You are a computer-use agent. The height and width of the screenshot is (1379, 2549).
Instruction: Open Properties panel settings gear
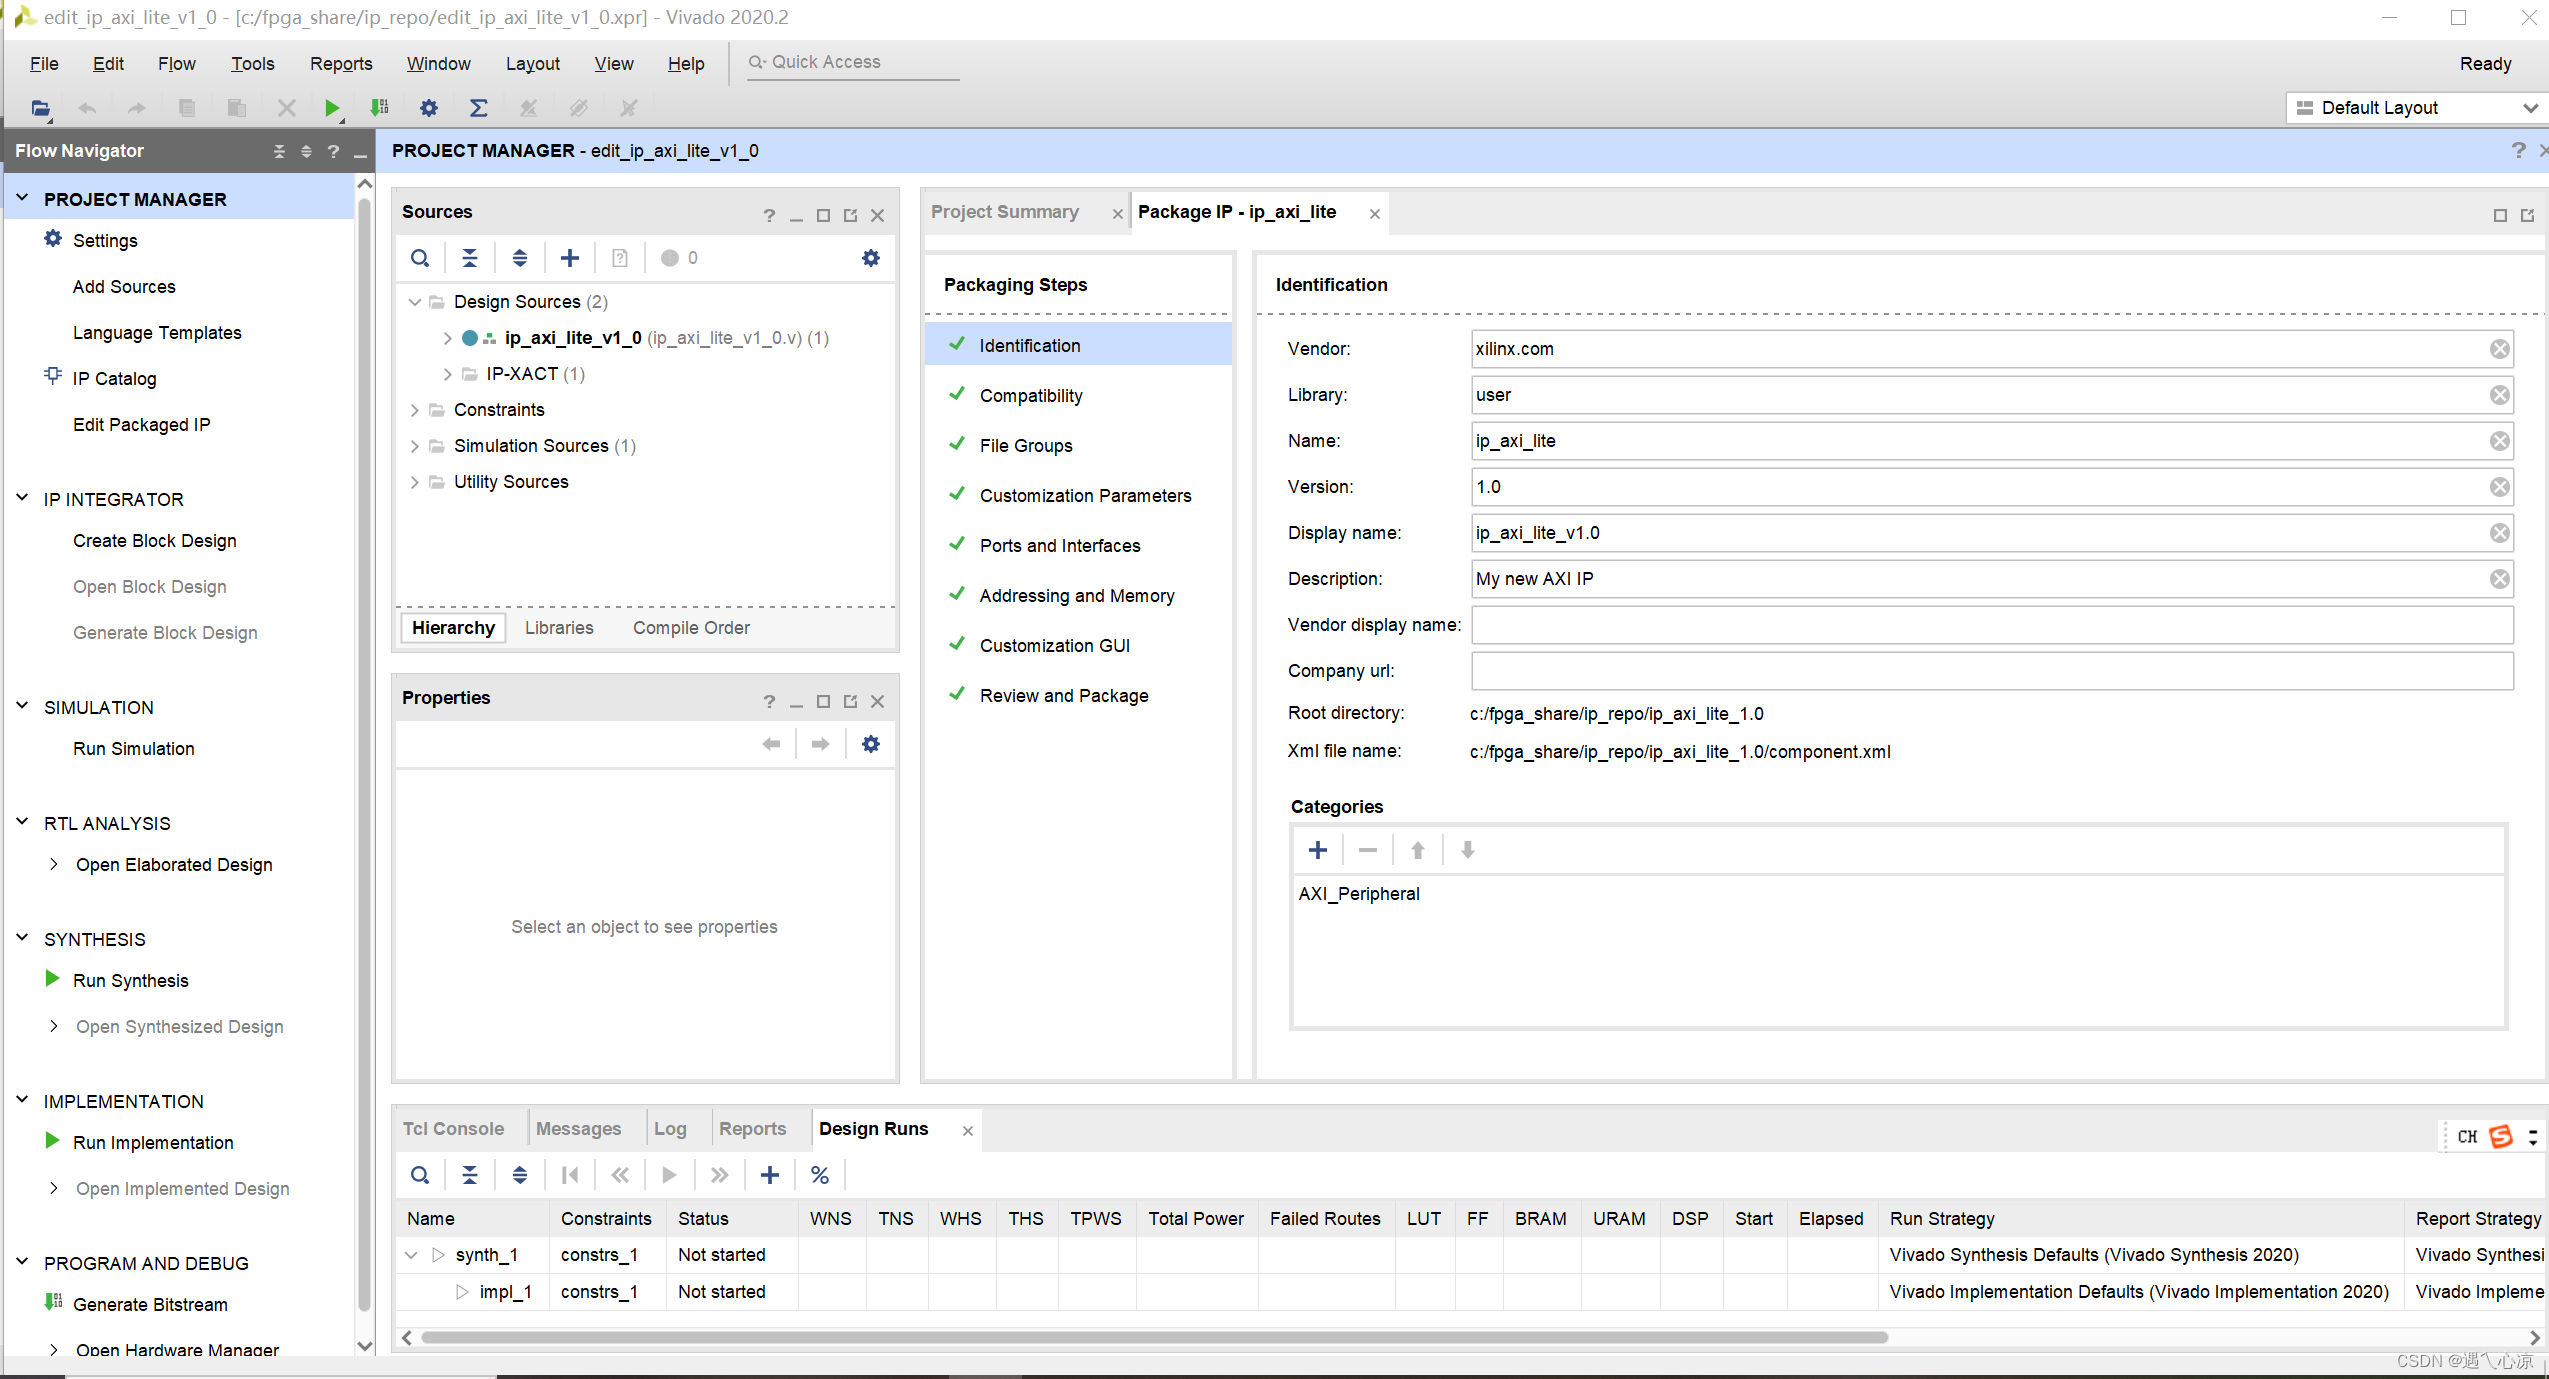[871, 744]
